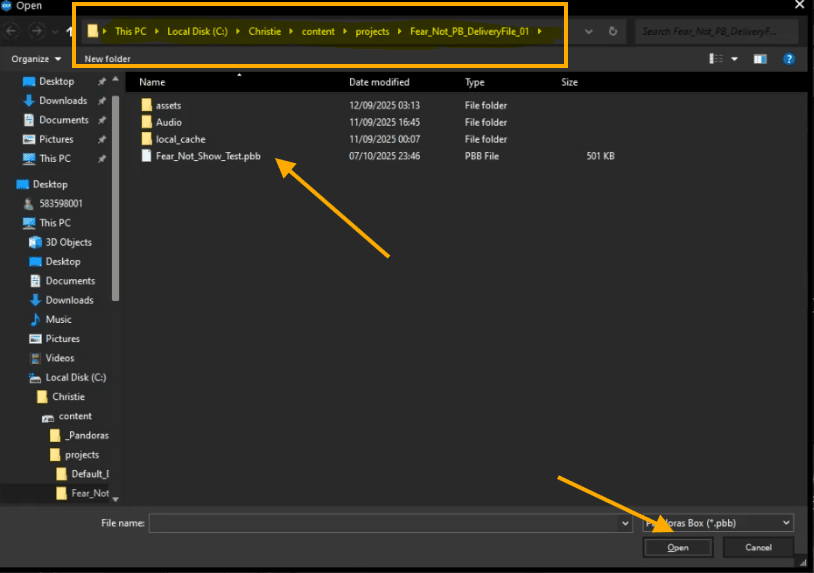Open the Organize dropdown menu
This screenshot has height=573, width=814.
click(x=35, y=59)
